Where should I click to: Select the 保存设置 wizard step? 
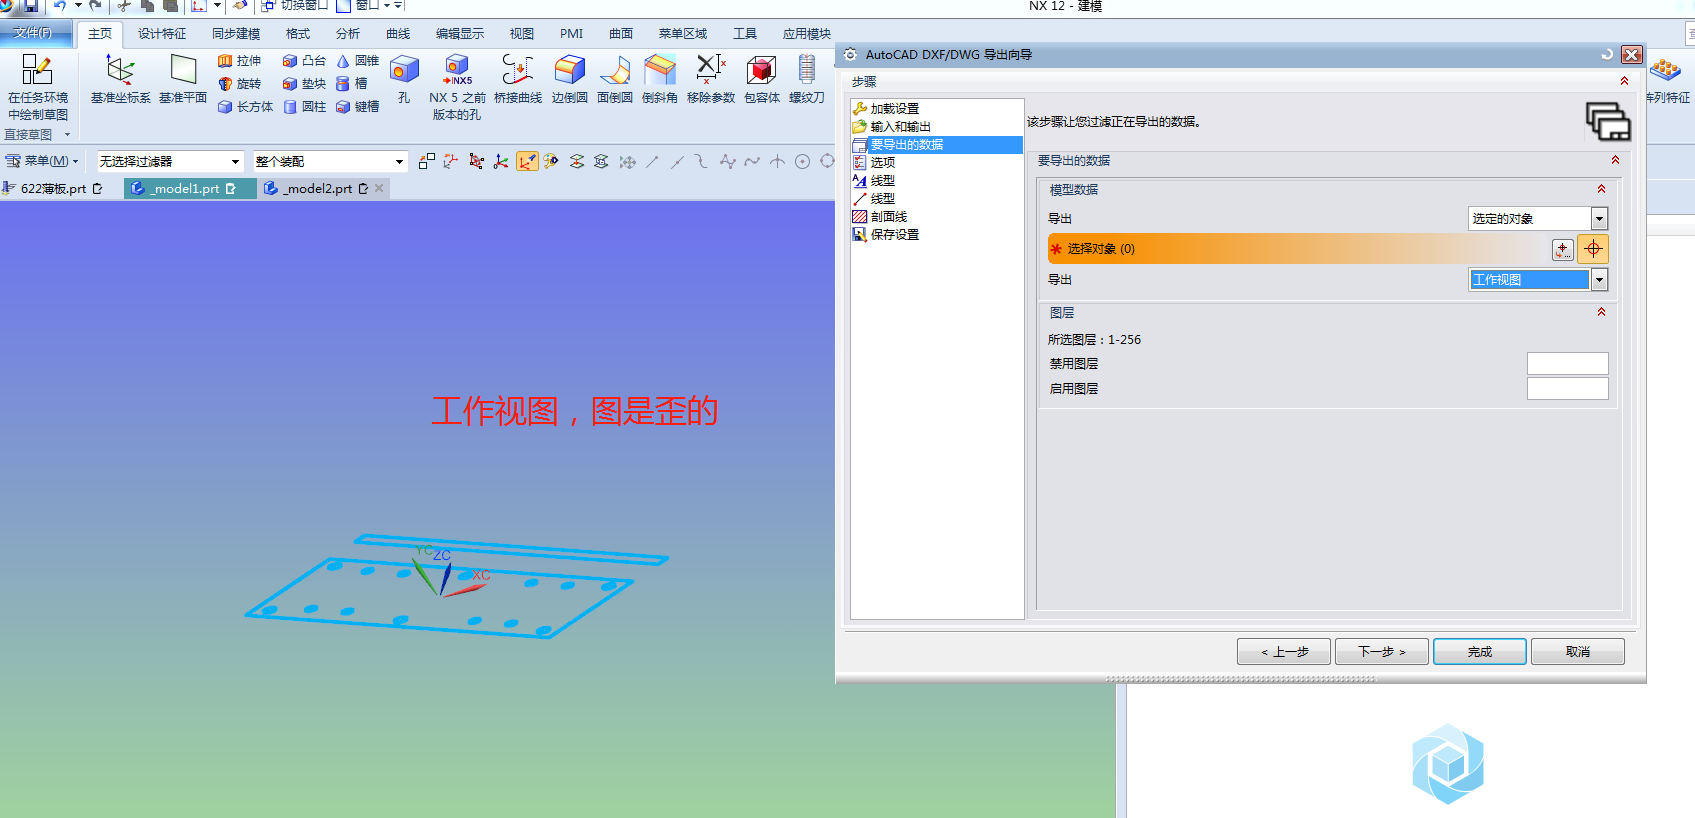pos(894,235)
